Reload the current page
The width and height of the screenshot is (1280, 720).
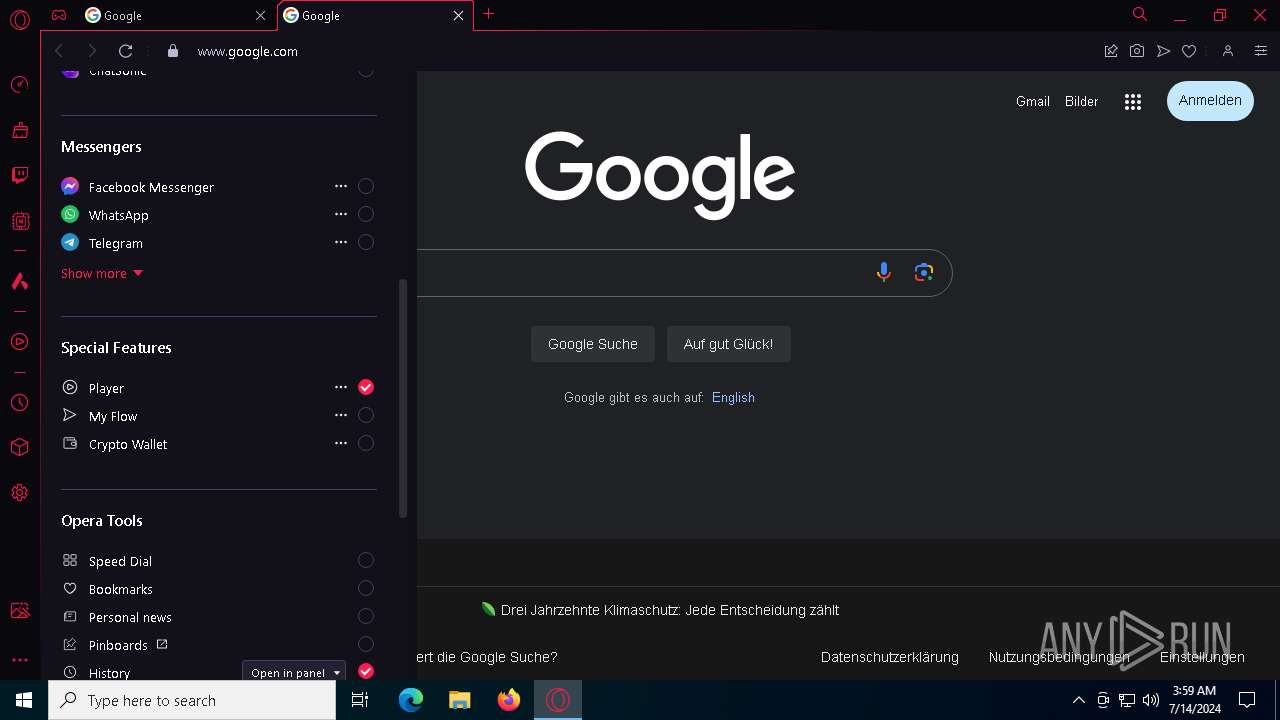(x=125, y=51)
